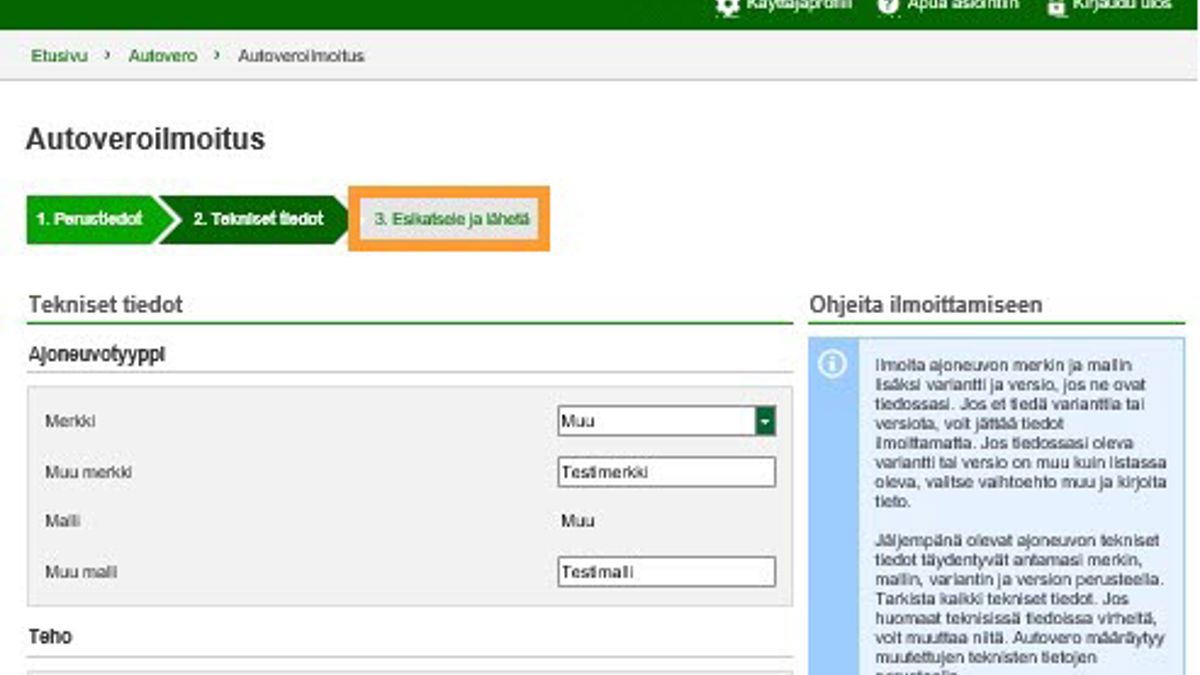Click the Merkki combo box showing Muu
Viewport: 1200px width, 675px height.
[656, 422]
